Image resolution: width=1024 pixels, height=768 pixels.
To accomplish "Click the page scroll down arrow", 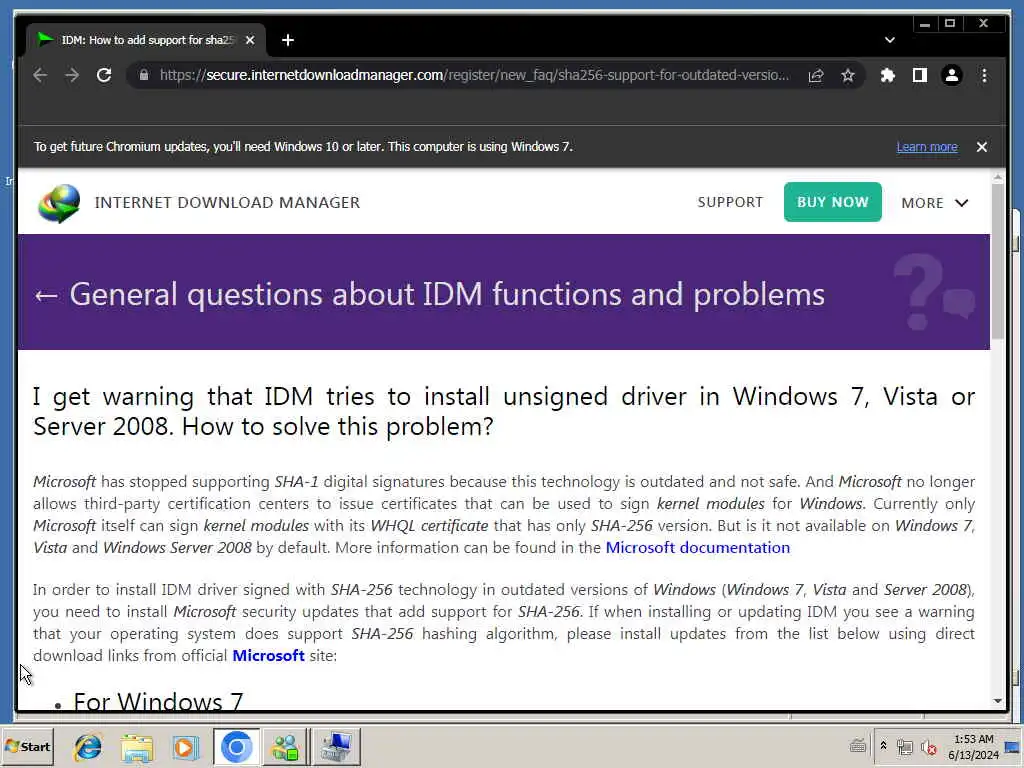I will (x=997, y=701).
